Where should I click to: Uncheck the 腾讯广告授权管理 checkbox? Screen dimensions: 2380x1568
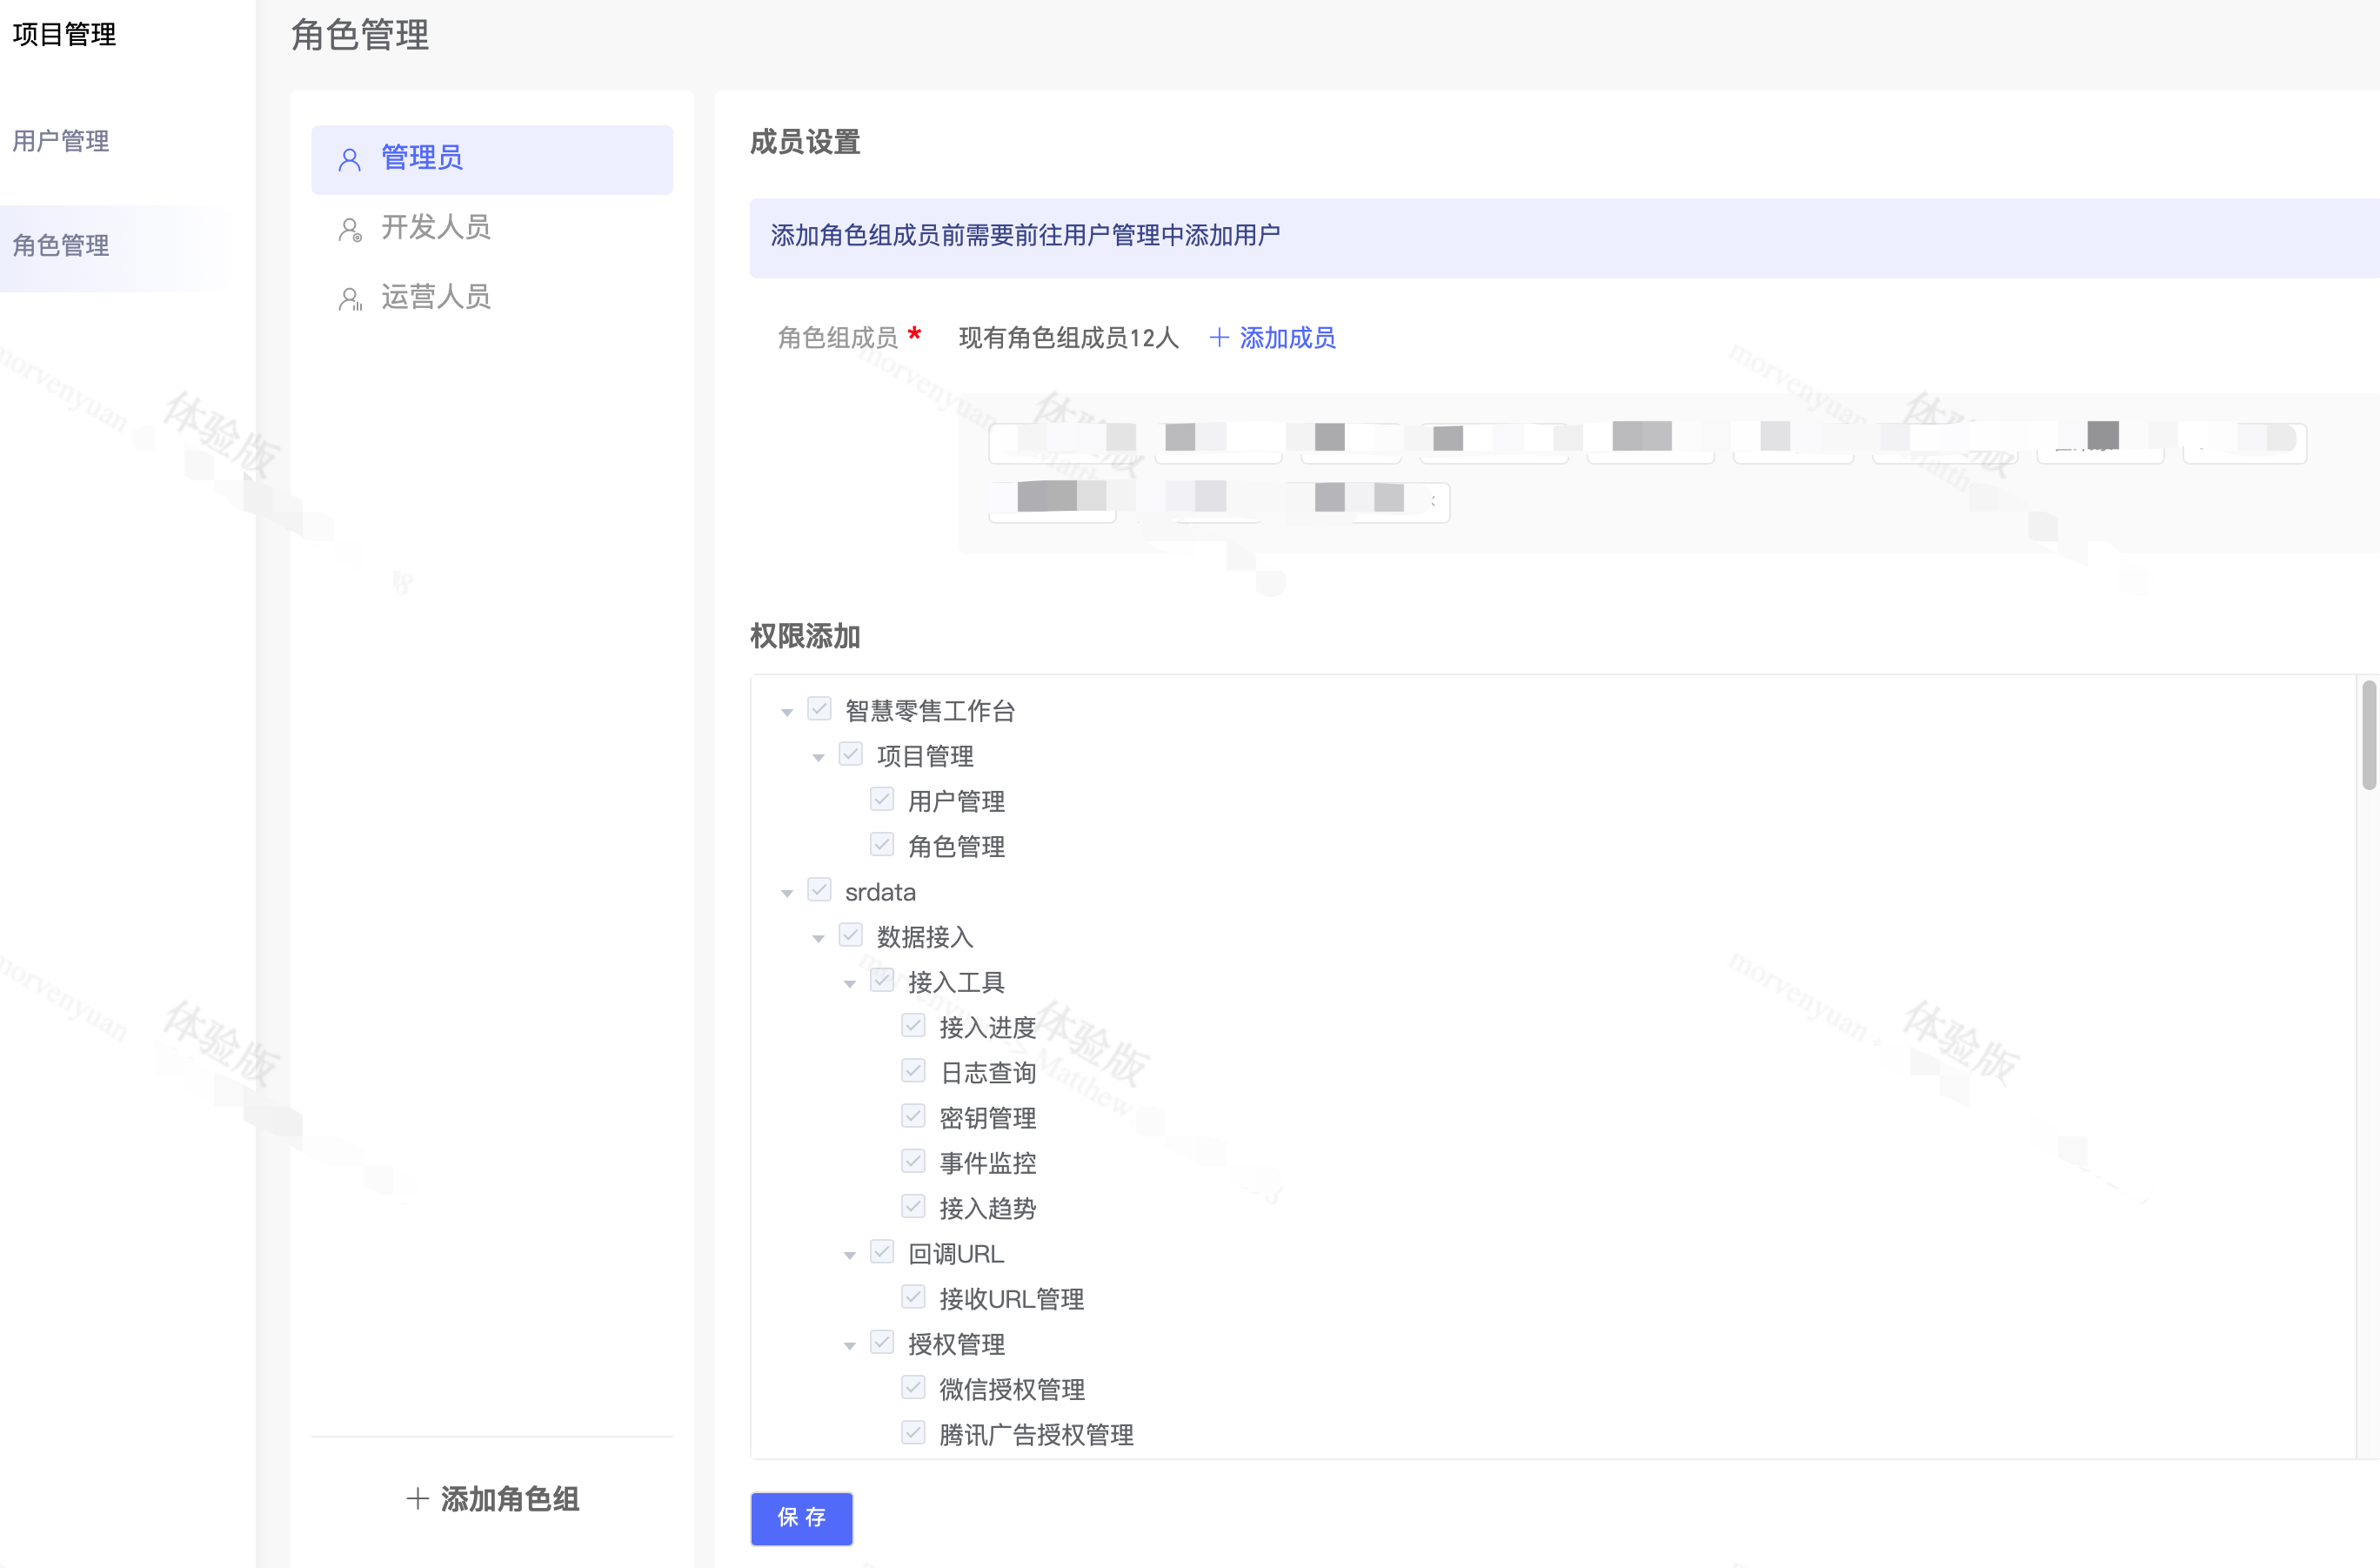[x=913, y=1433]
